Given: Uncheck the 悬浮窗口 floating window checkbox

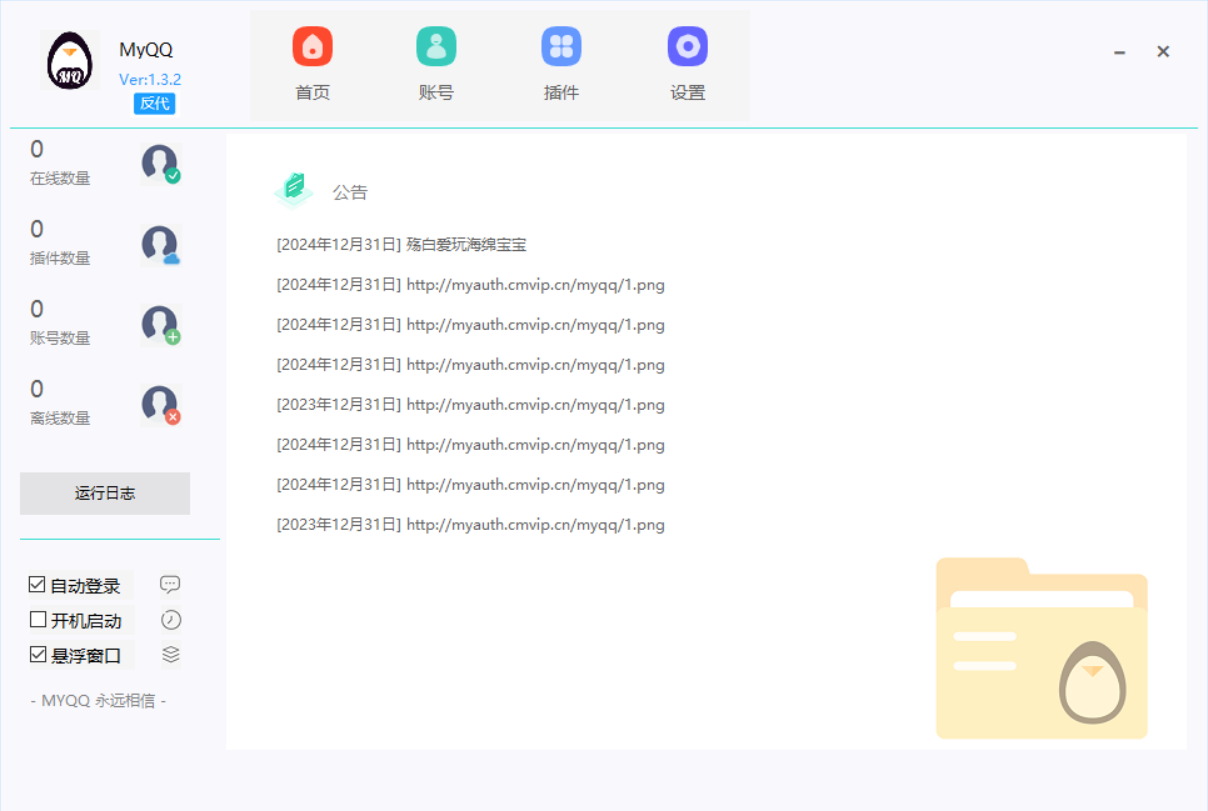Looking at the screenshot, I should (x=38, y=655).
